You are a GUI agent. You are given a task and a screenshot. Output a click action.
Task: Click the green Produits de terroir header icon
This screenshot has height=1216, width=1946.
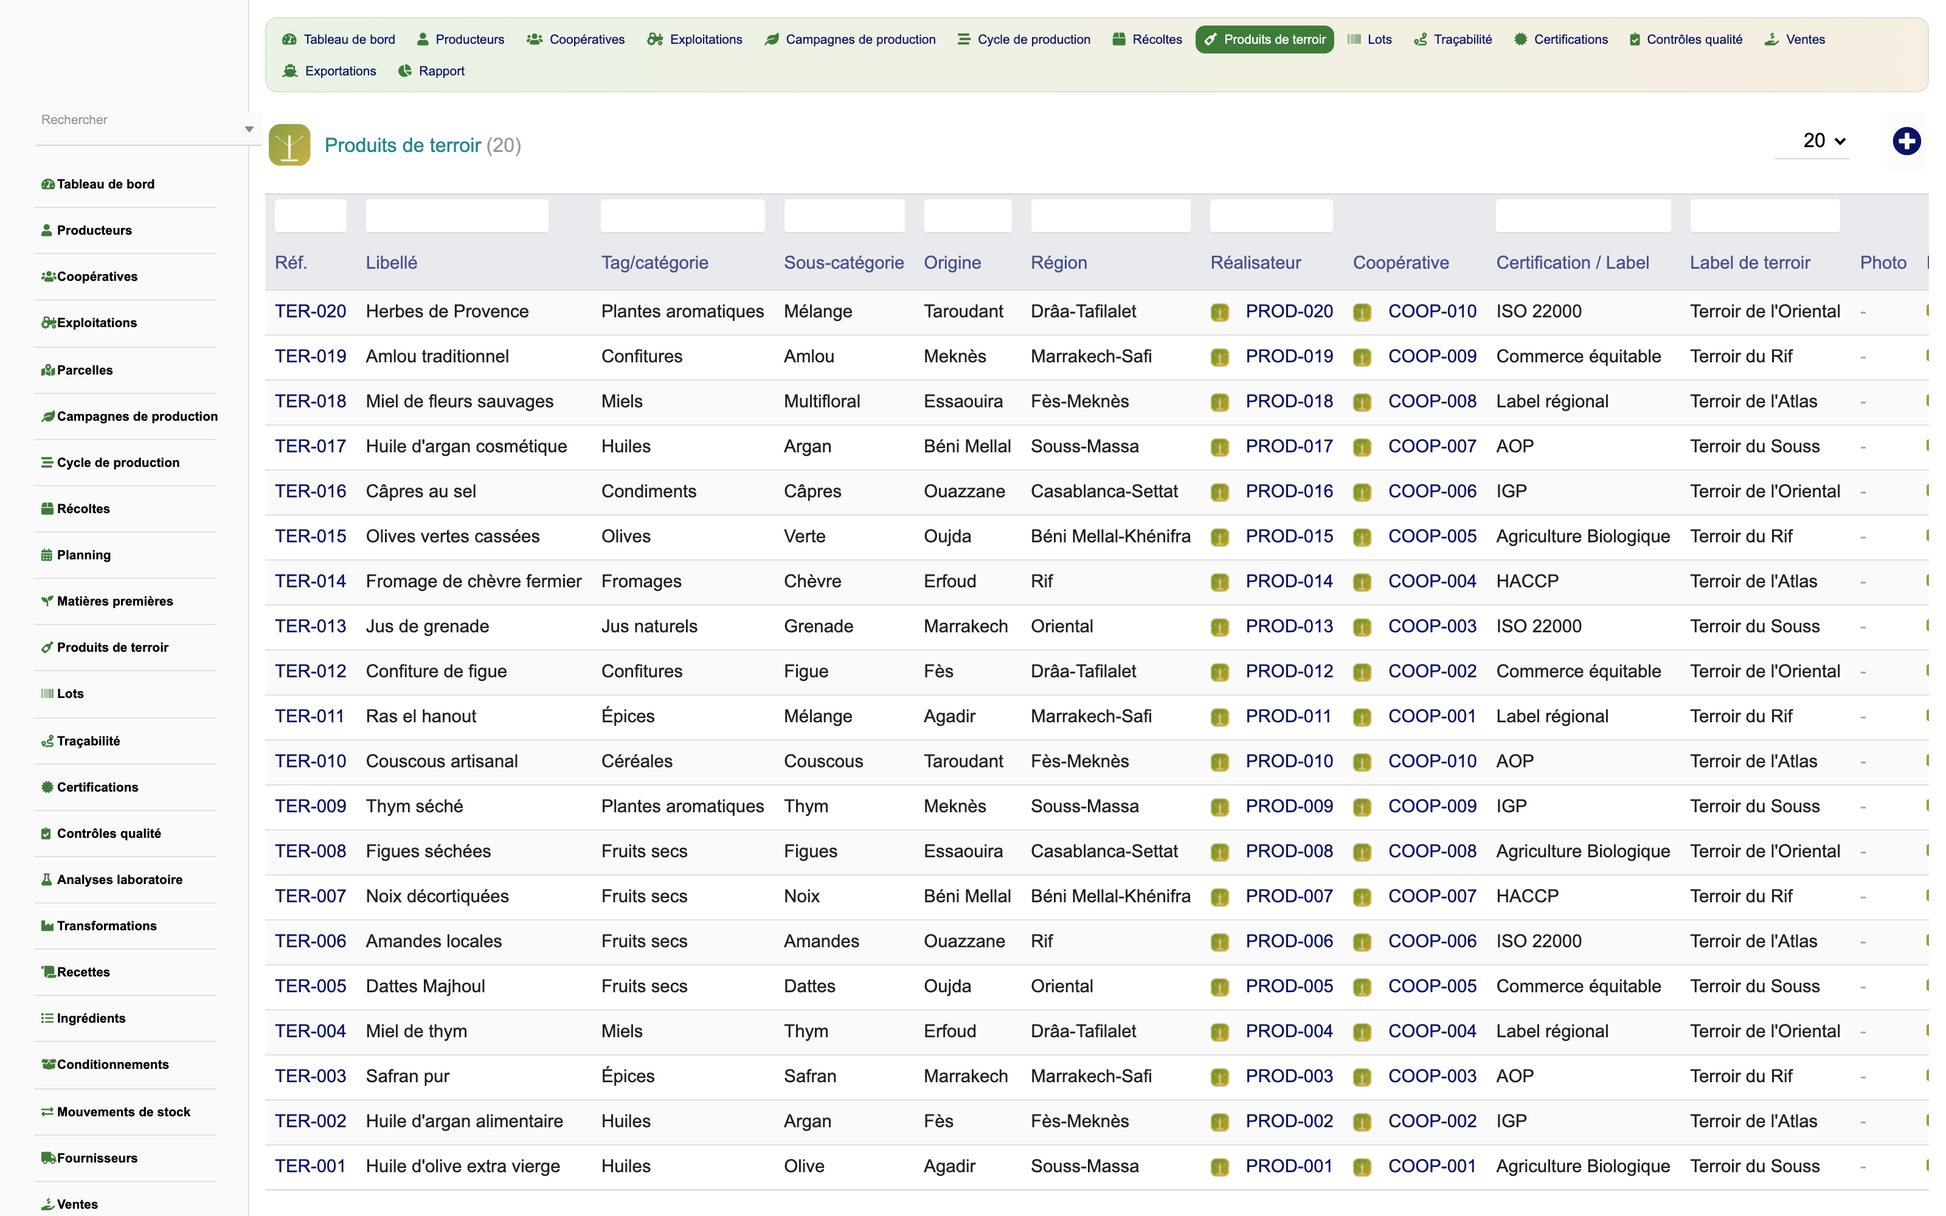coord(289,145)
